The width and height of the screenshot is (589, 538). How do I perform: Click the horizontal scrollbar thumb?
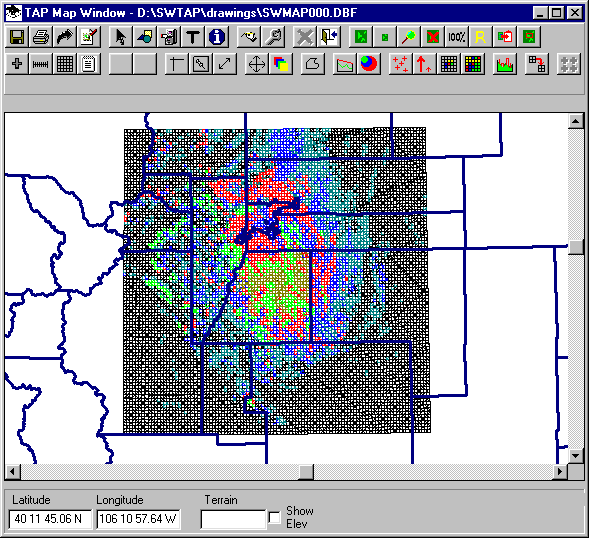tap(306, 472)
